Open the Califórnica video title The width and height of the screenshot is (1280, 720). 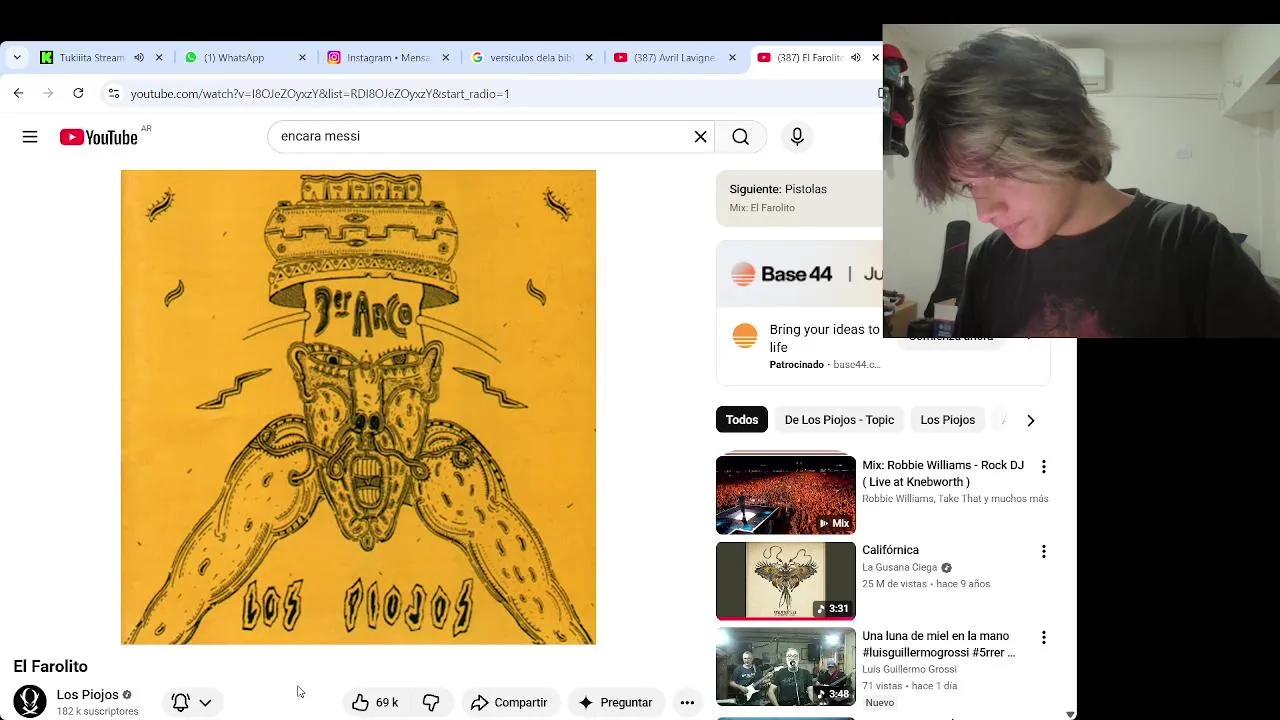click(890, 550)
